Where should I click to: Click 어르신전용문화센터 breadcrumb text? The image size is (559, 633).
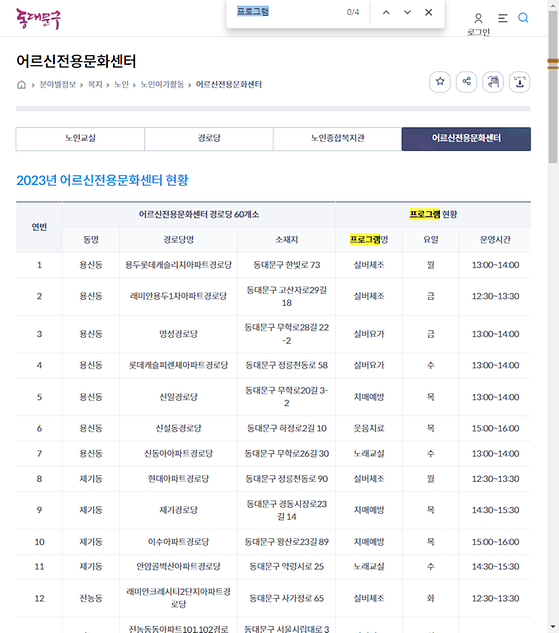(229, 84)
